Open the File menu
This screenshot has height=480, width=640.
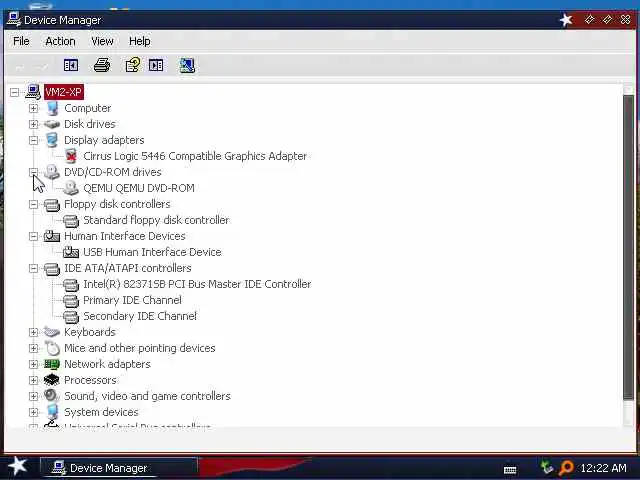point(21,41)
